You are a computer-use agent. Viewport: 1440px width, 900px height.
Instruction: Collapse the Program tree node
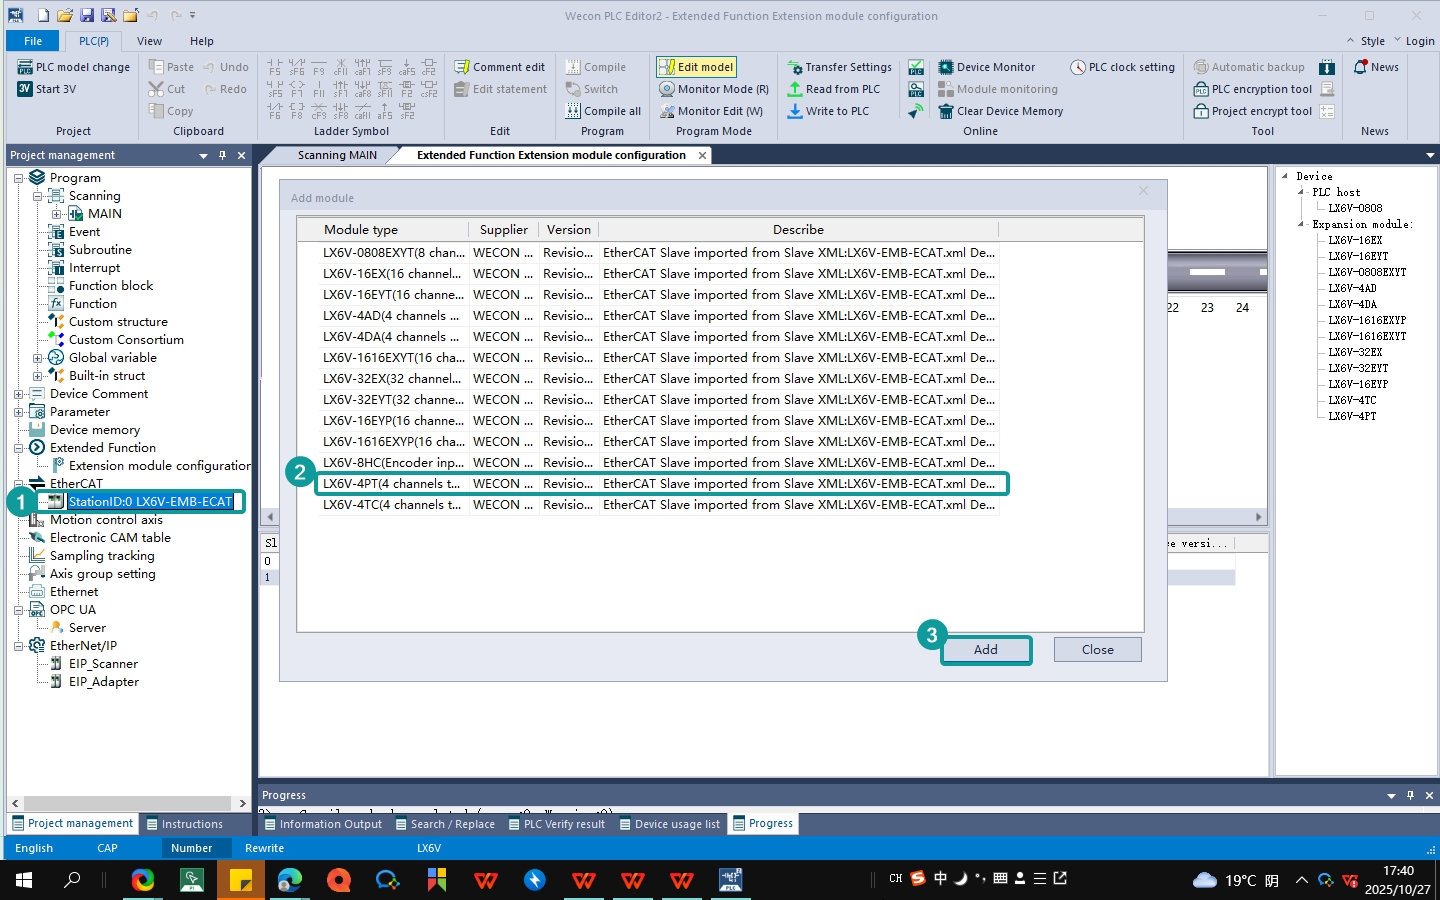[x=18, y=178]
